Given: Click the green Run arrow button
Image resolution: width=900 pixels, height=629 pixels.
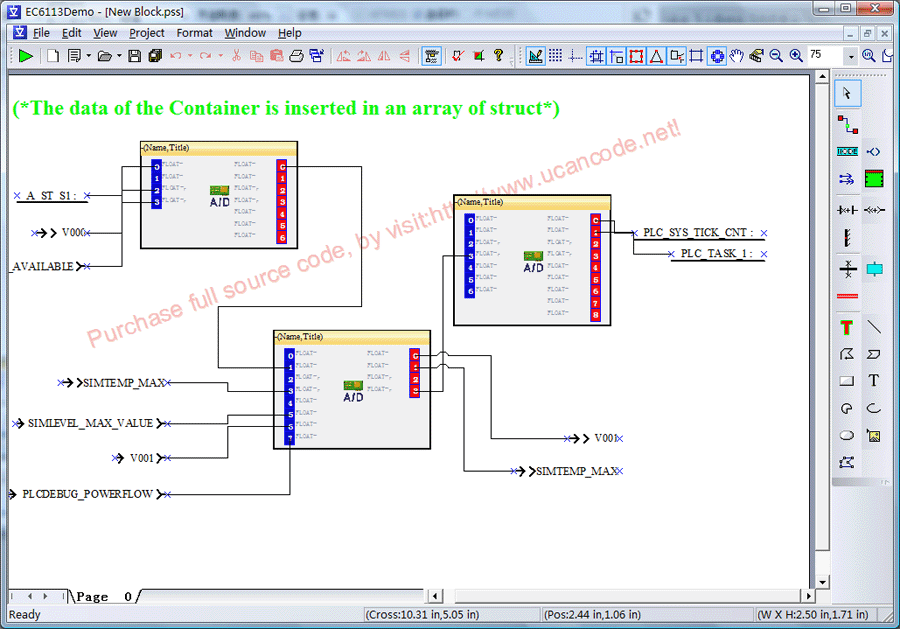Looking at the screenshot, I should (25, 56).
